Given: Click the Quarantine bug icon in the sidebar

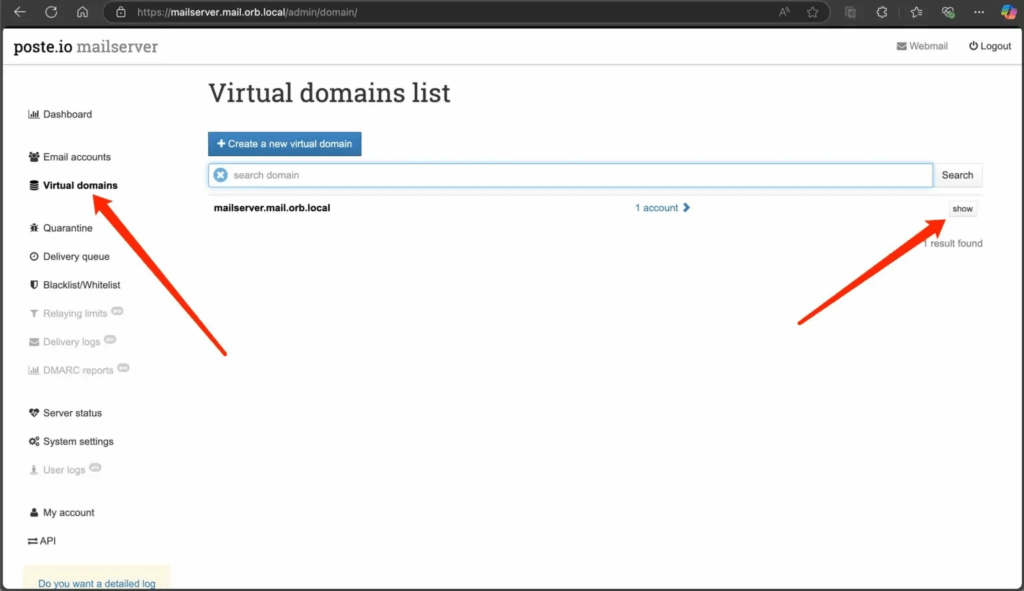Looking at the screenshot, I should tap(34, 229).
